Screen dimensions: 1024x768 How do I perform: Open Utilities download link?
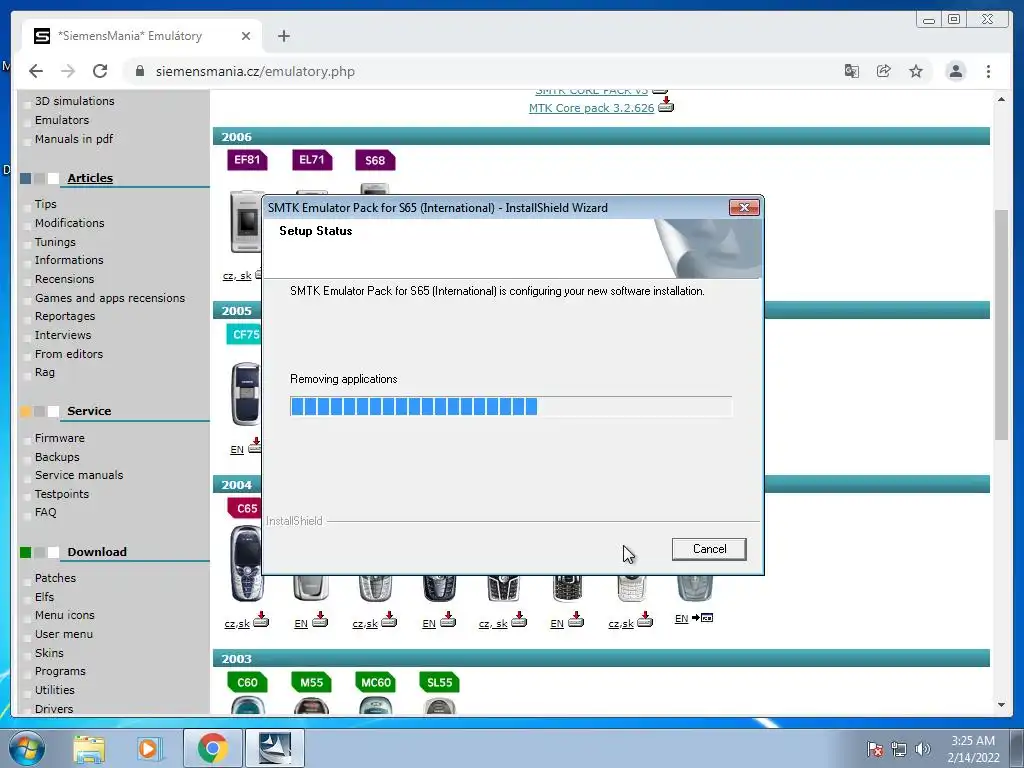tap(54, 690)
